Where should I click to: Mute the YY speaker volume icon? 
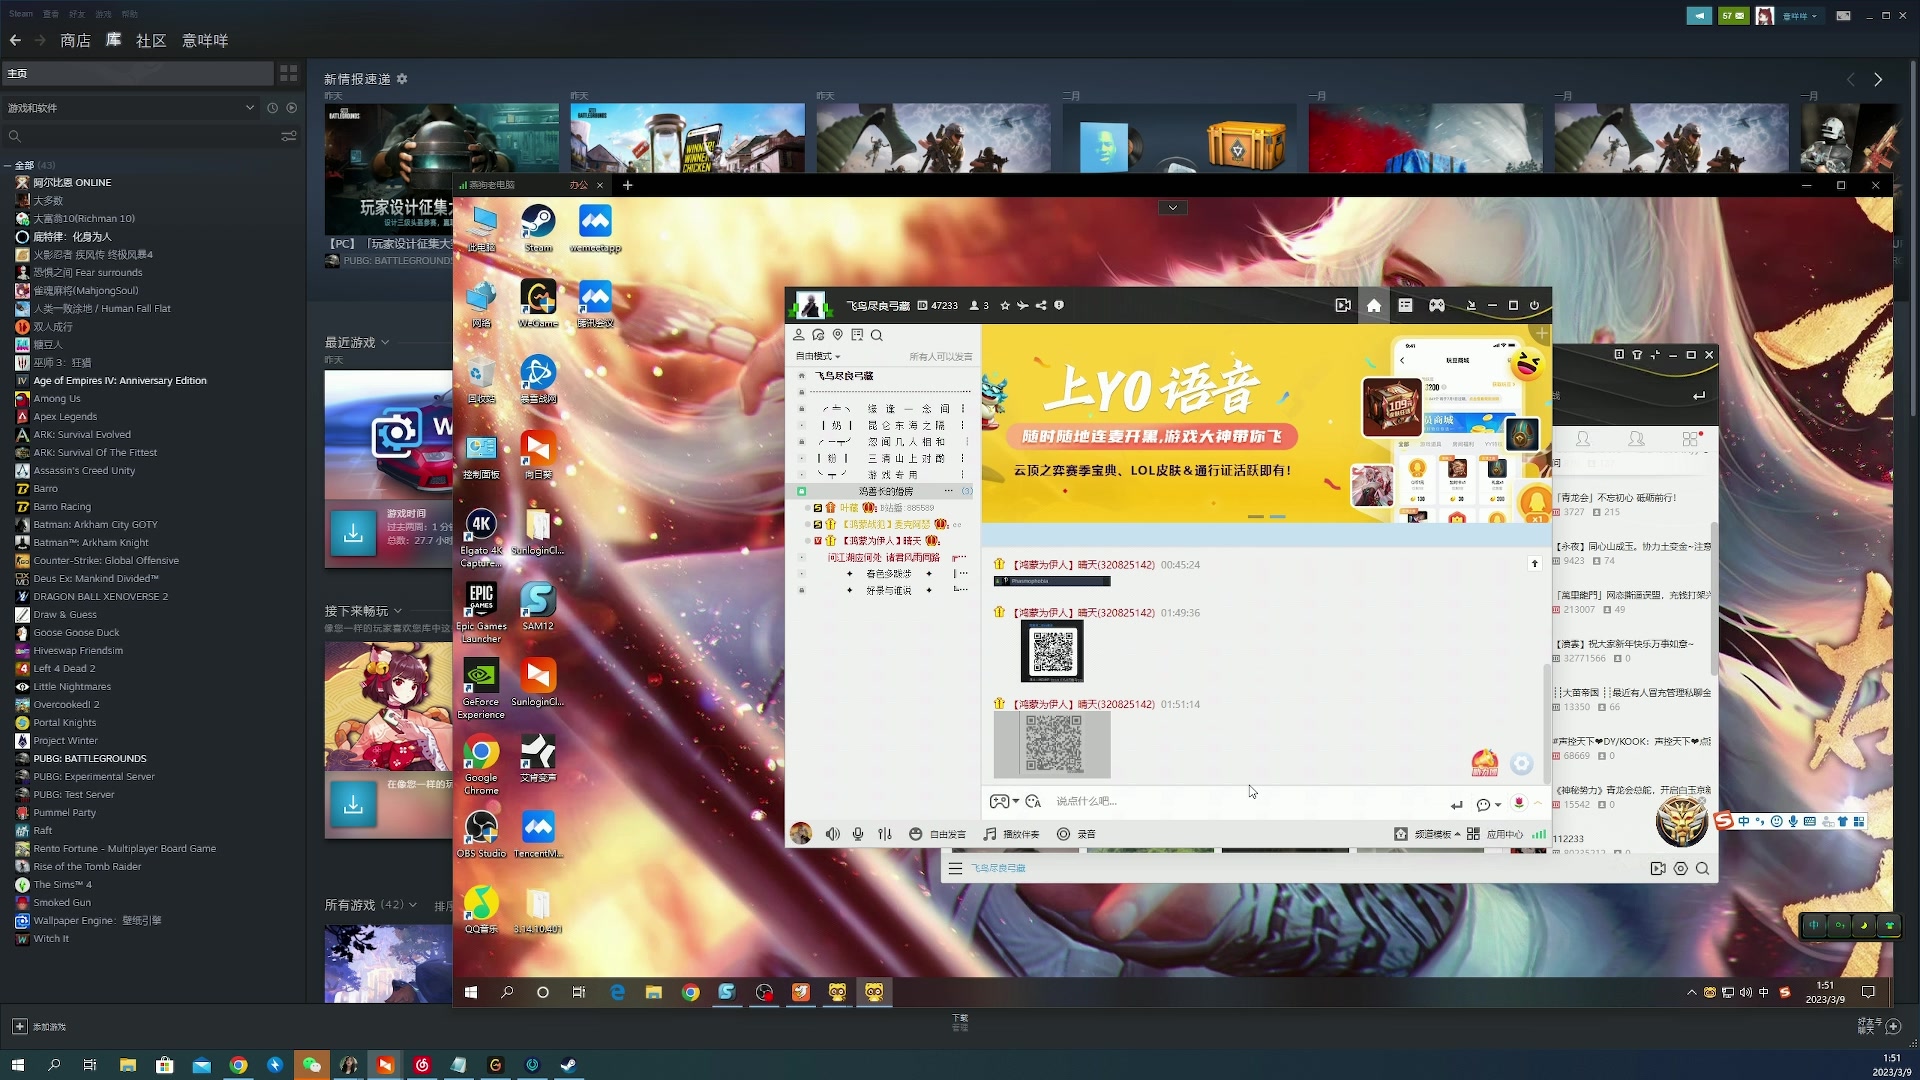pyautogui.click(x=832, y=834)
